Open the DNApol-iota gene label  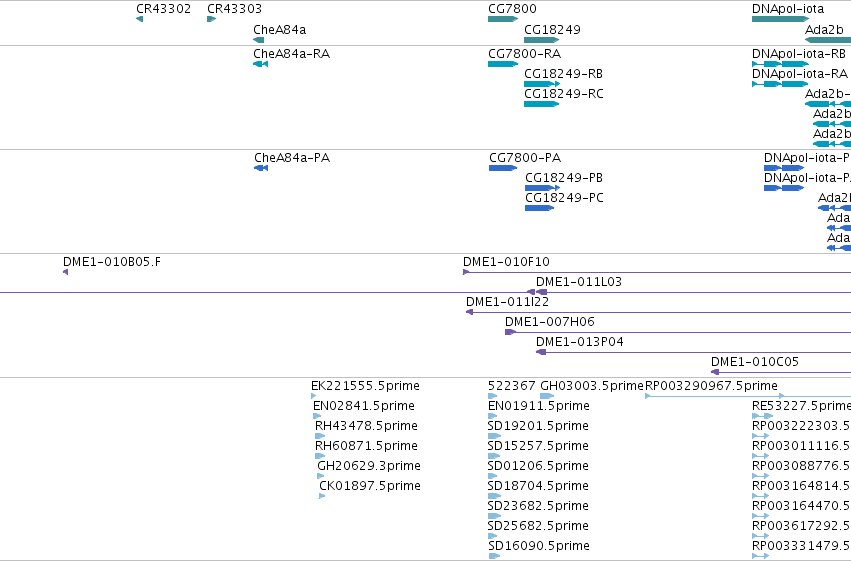click(788, 9)
